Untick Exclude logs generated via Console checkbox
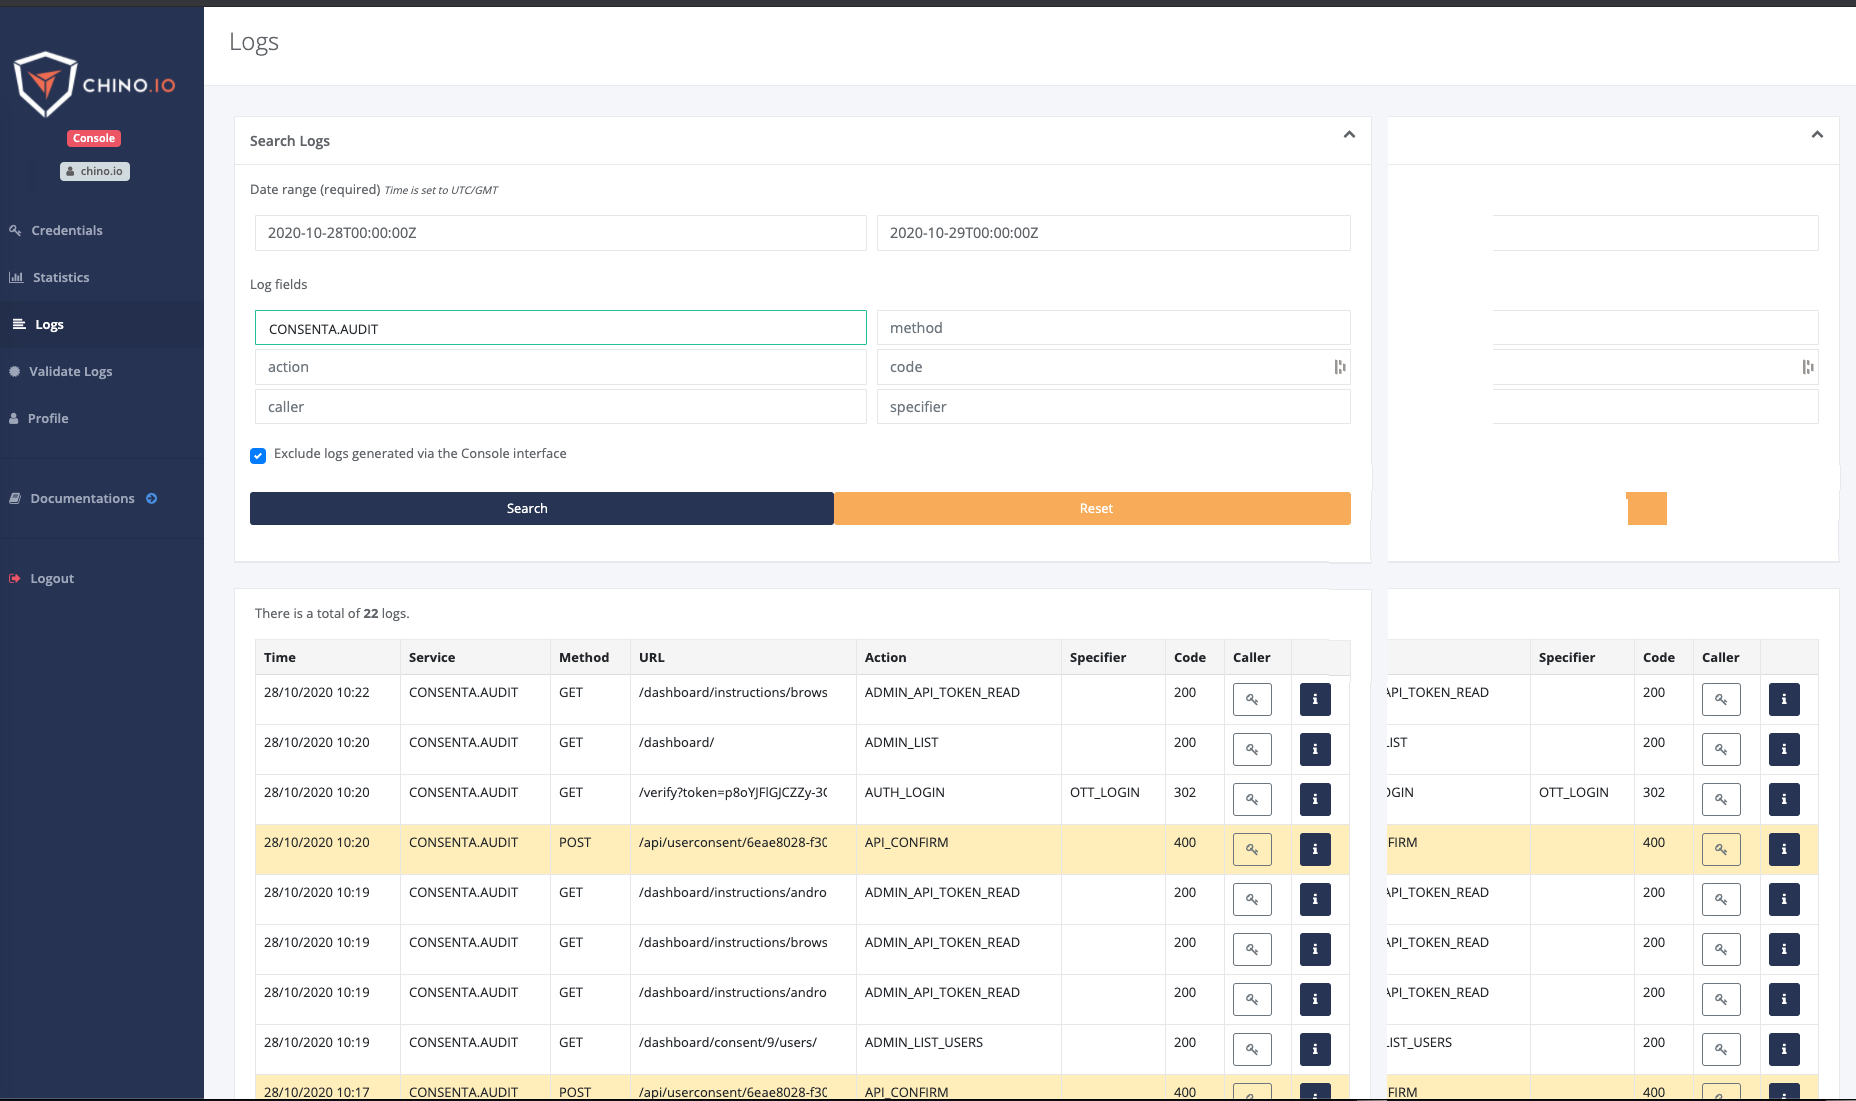Viewport: 1856px width, 1101px height. [258, 455]
